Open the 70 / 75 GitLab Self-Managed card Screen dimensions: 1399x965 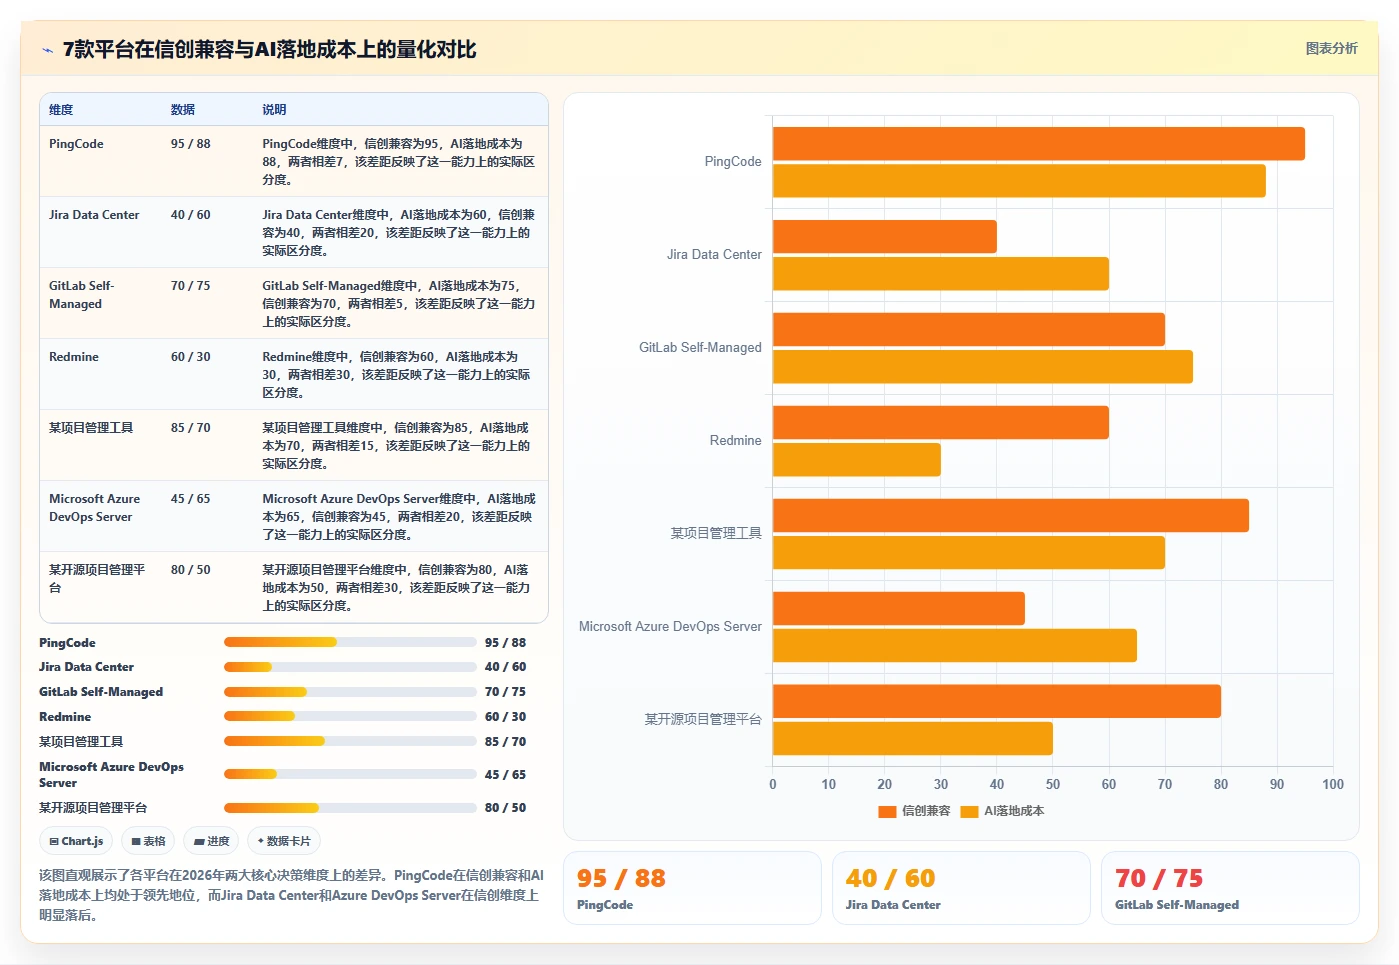(1230, 888)
